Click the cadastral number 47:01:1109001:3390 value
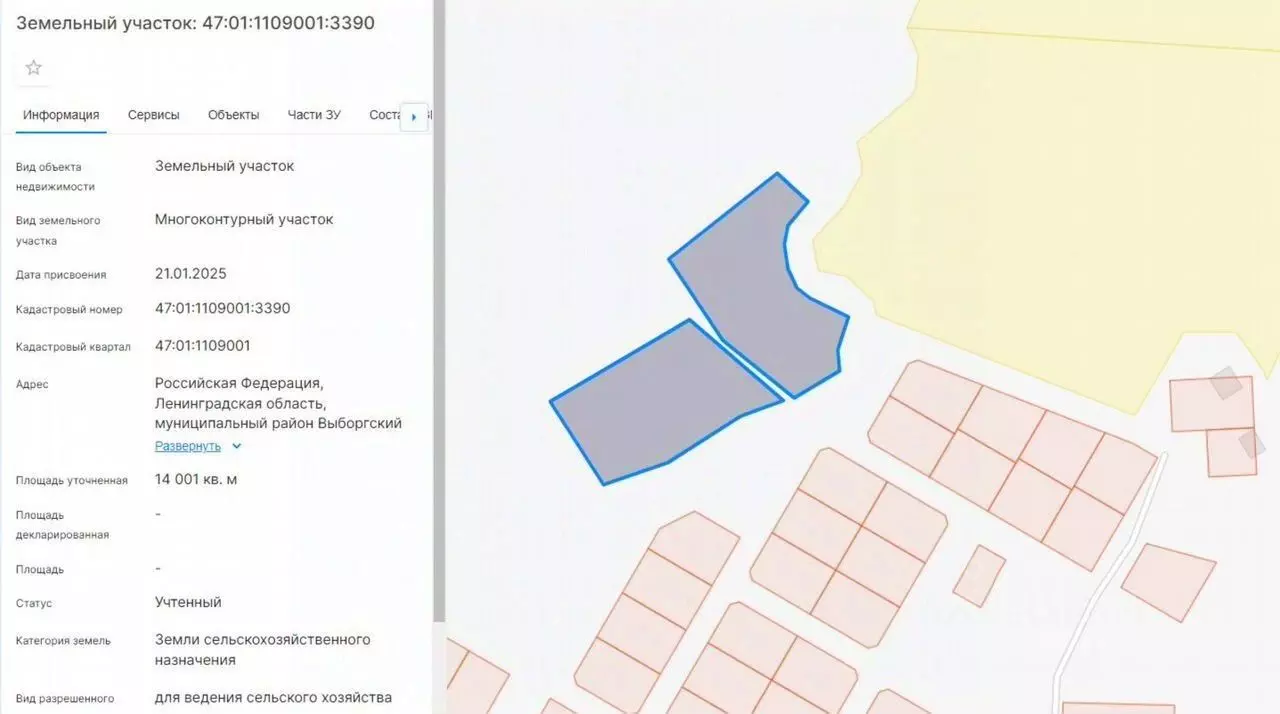1280x714 pixels. coord(223,308)
